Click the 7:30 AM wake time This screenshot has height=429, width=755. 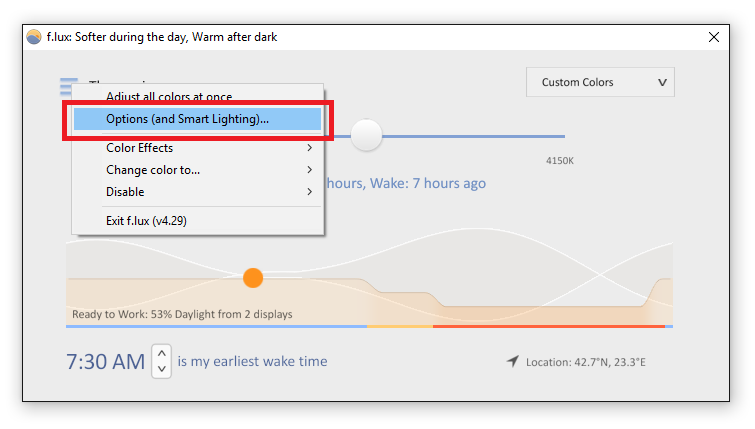pos(105,362)
